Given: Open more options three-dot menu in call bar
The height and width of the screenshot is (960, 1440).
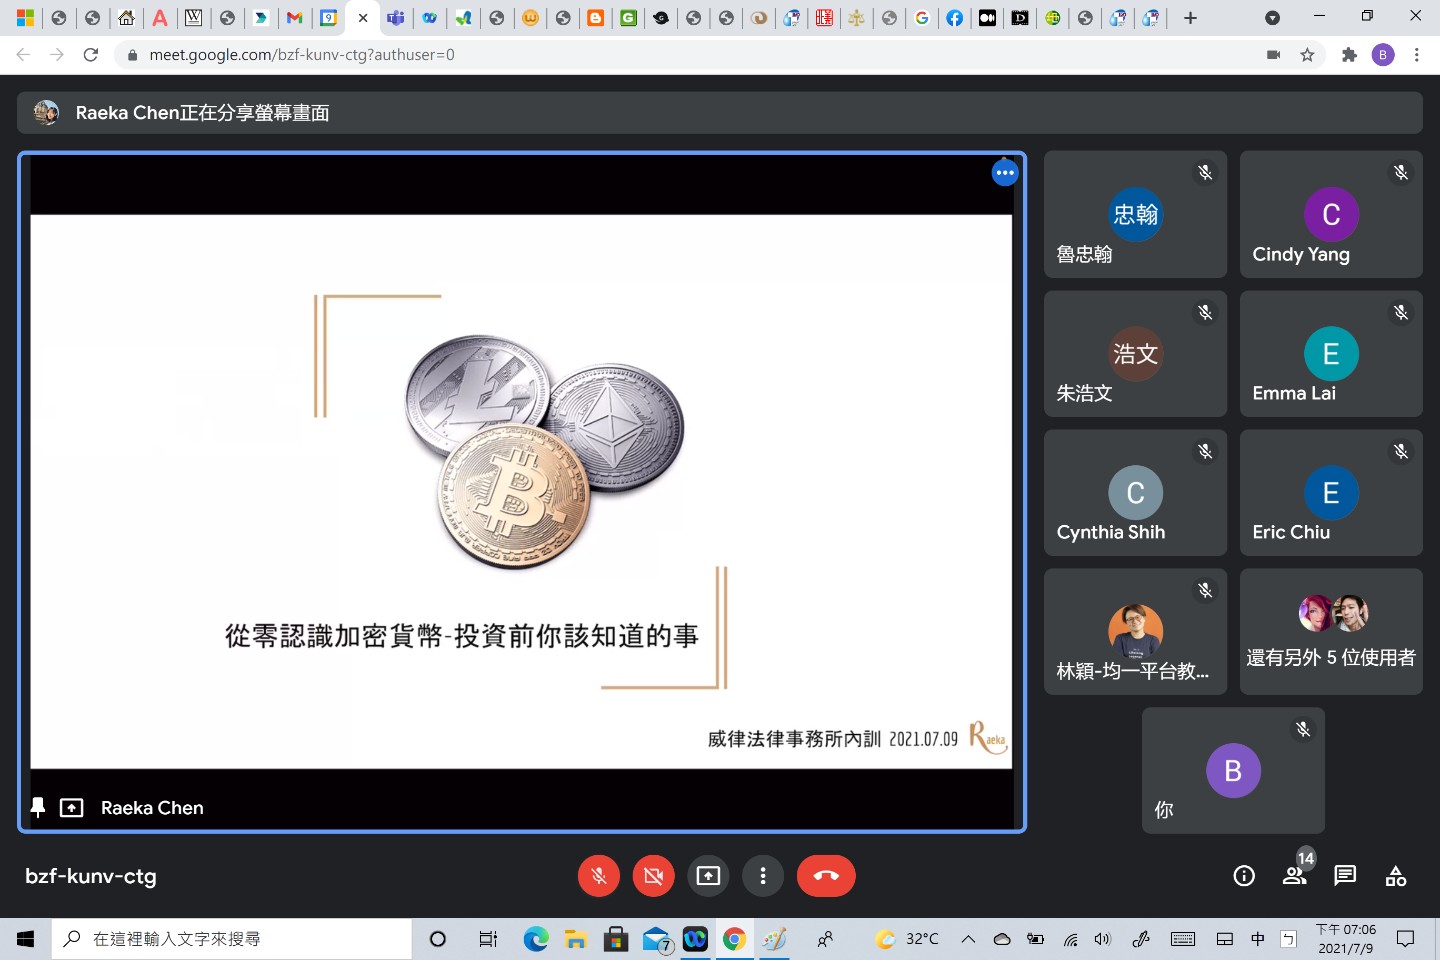Looking at the screenshot, I should pyautogui.click(x=763, y=876).
